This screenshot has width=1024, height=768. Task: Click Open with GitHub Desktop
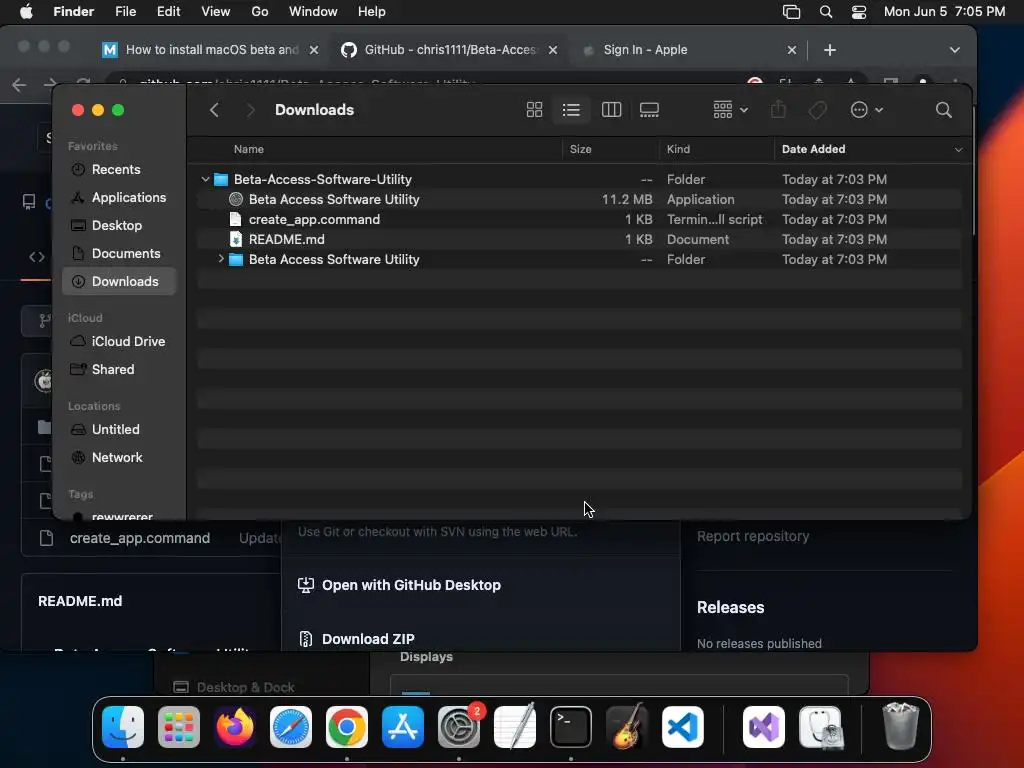[399, 585]
